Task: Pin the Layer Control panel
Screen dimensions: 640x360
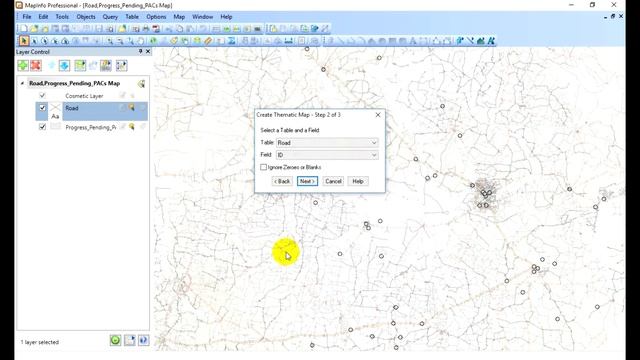Action: (140, 51)
